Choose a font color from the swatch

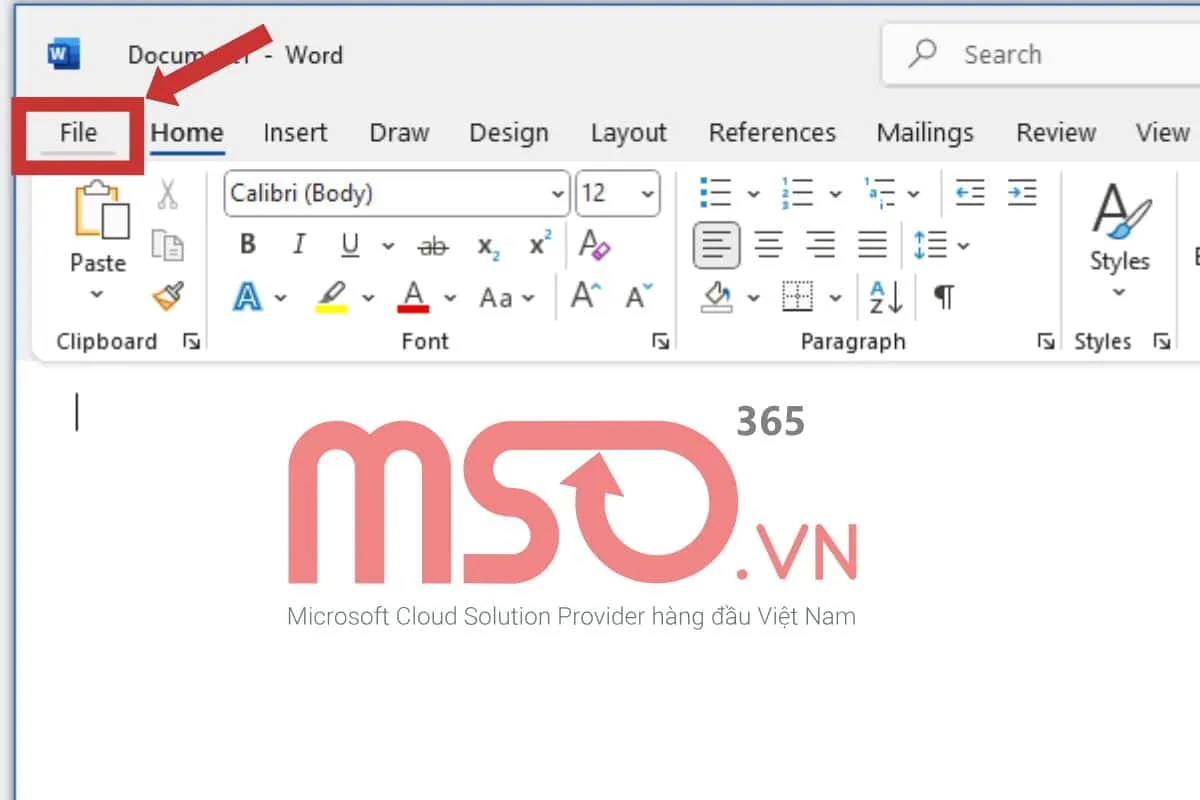(x=414, y=297)
